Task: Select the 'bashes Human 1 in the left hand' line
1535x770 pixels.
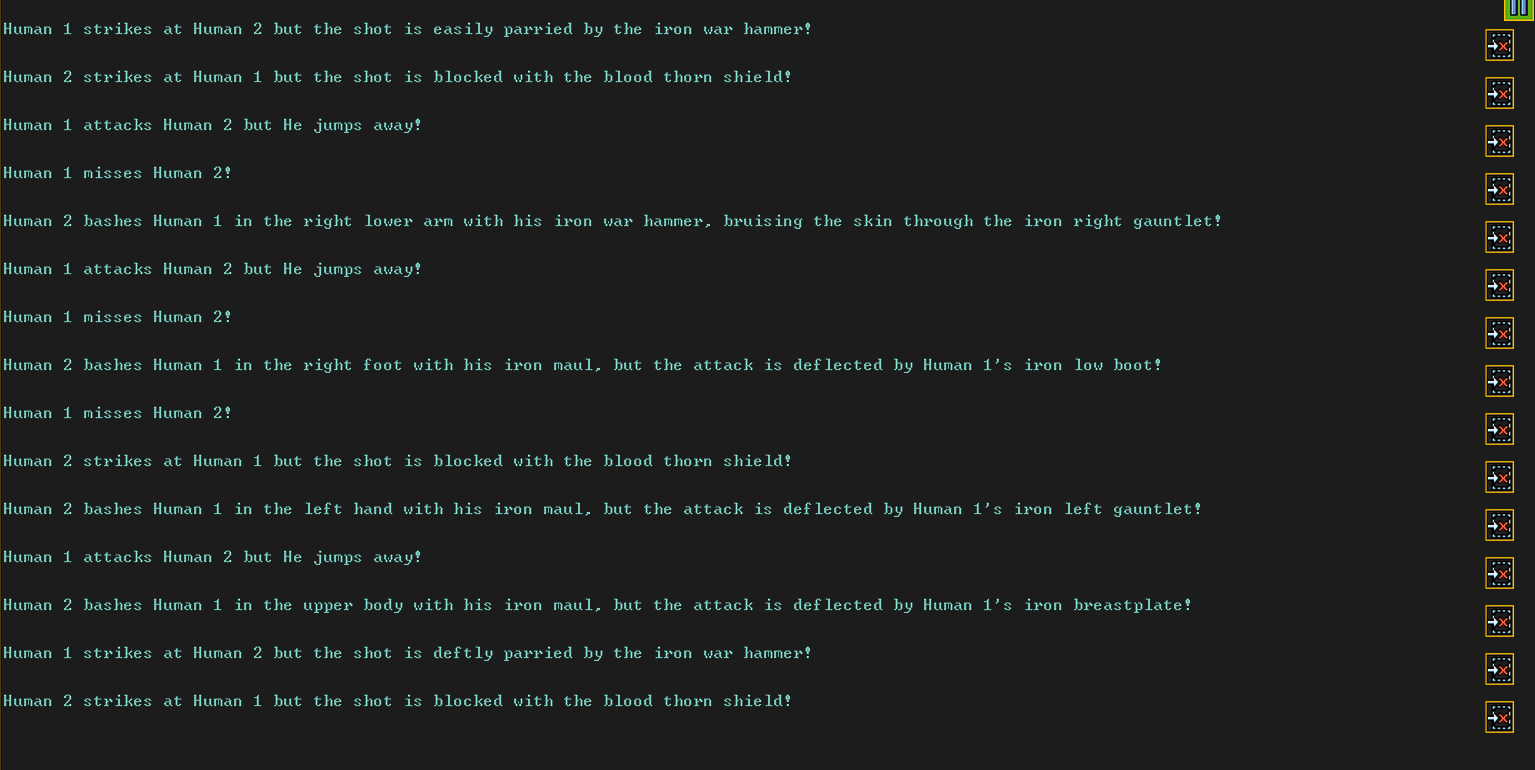Action: pyautogui.click(x=602, y=509)
